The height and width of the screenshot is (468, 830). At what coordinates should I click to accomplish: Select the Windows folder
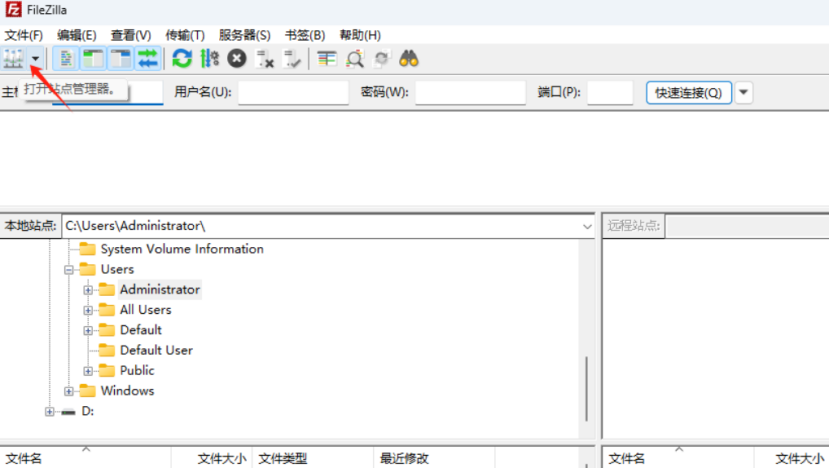128,391
